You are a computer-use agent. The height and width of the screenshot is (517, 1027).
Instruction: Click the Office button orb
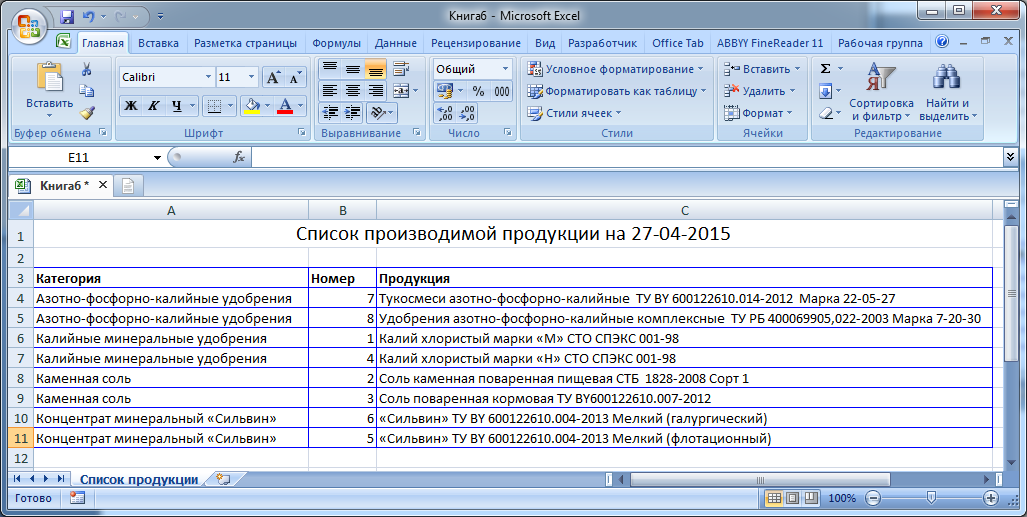tap(29, 26)
